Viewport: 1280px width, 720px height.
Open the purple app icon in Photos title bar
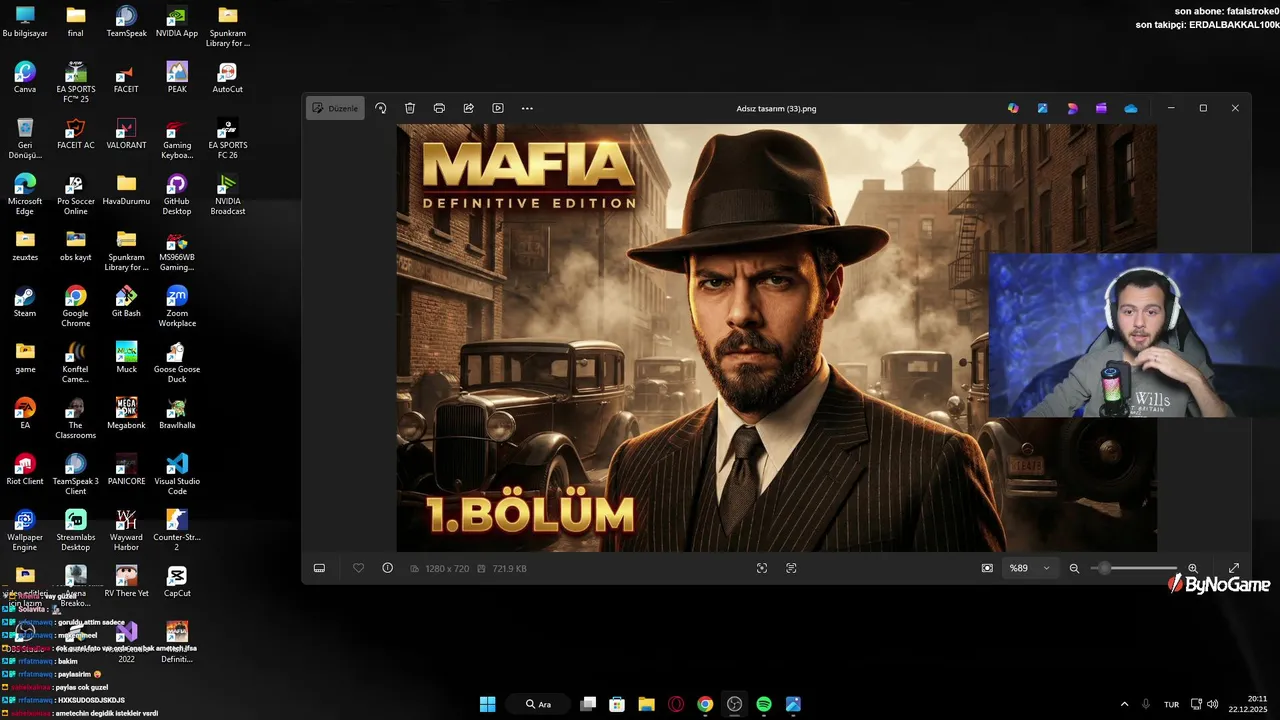(x=1101, y=108)
